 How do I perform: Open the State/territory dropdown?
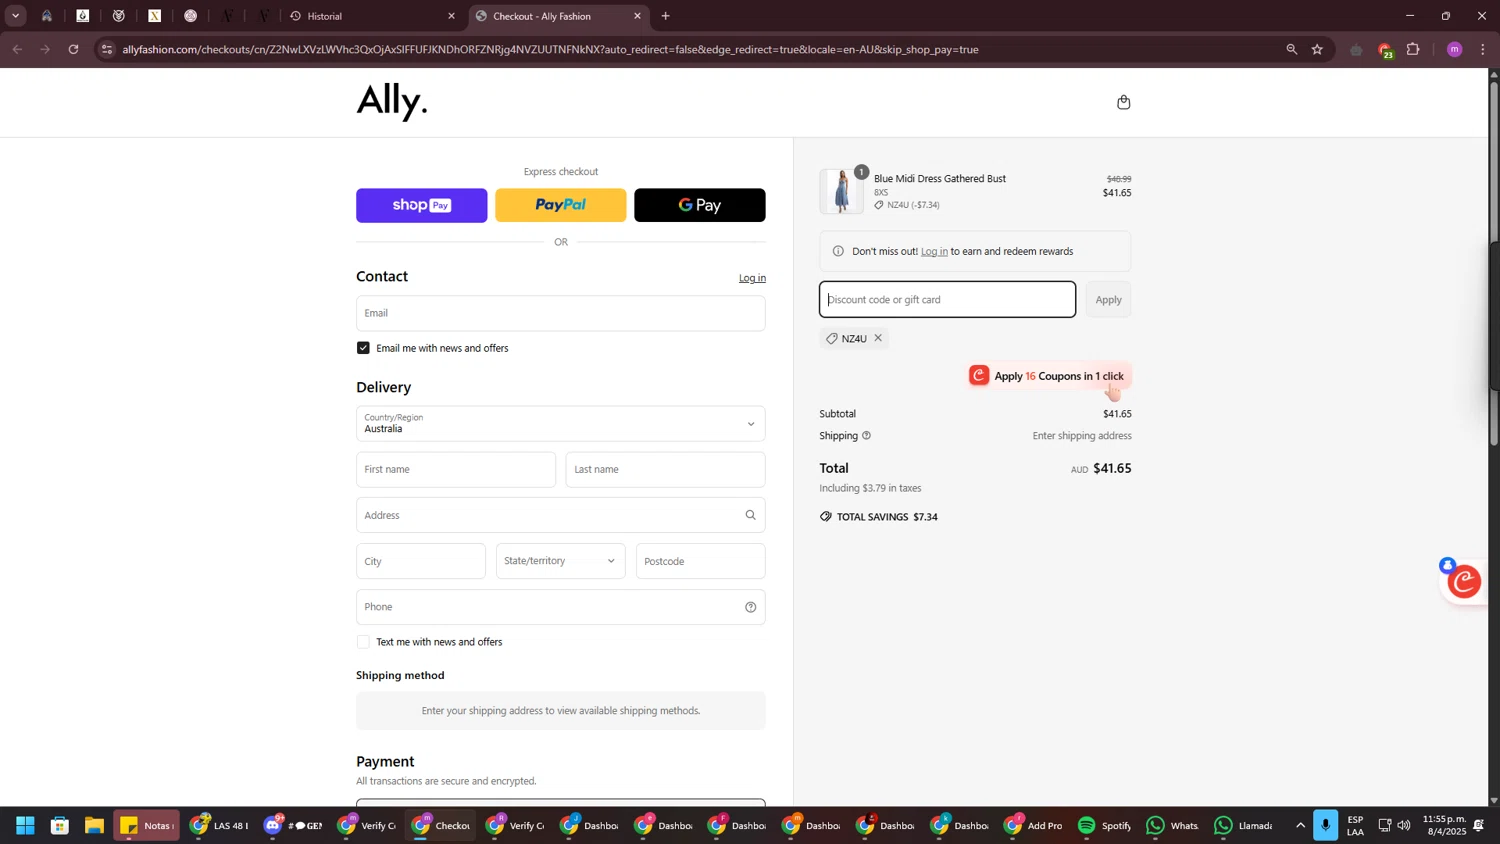tap(560, 561)
